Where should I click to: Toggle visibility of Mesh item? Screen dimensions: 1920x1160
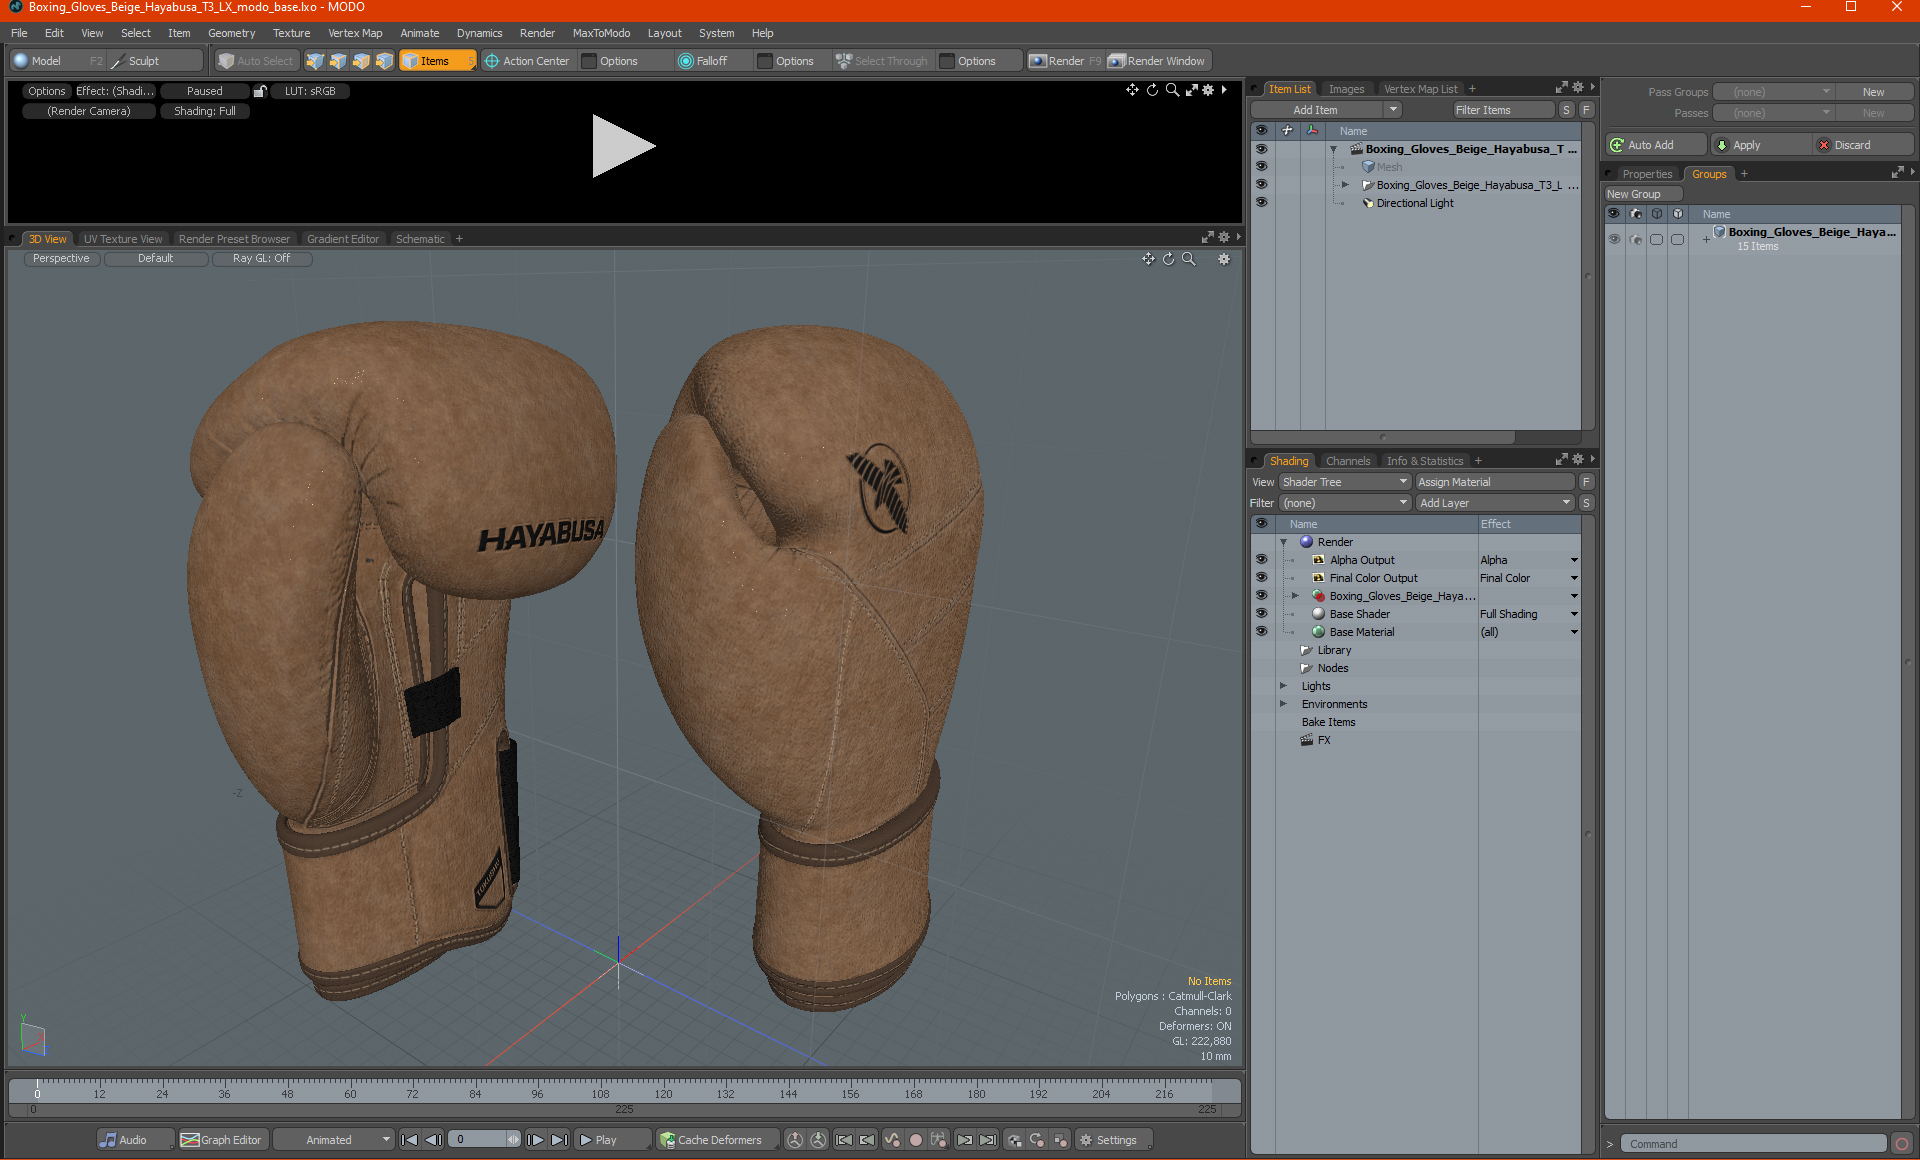[x=1261, y=167]
